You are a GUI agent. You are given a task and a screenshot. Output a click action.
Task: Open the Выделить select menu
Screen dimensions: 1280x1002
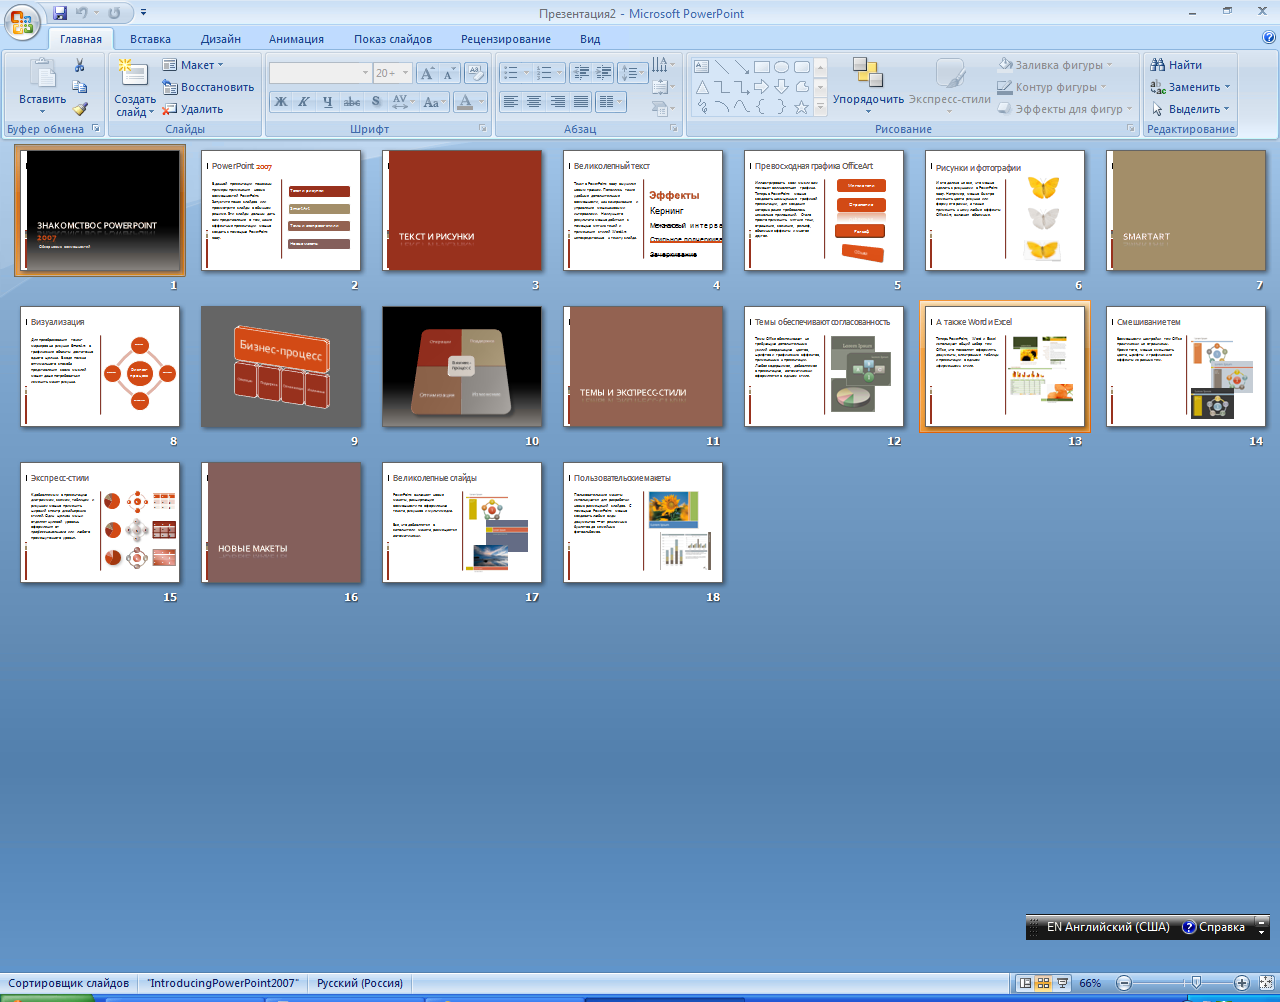[x=1190, y=109]
